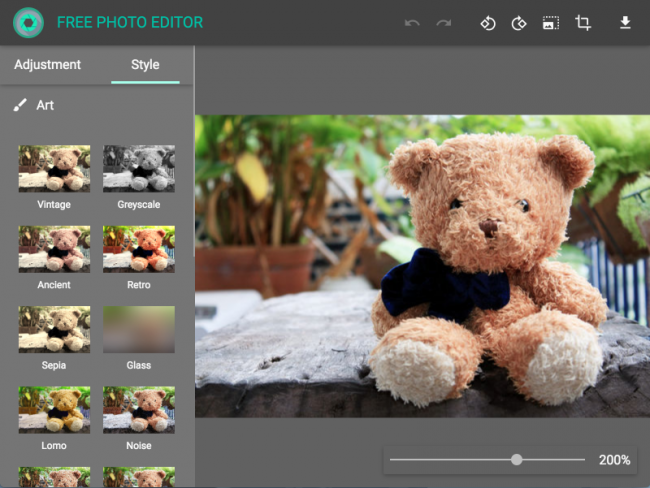Redo the last undone edit
The width and height of the screenshot is (650, 488).
[x=444, y=23]
